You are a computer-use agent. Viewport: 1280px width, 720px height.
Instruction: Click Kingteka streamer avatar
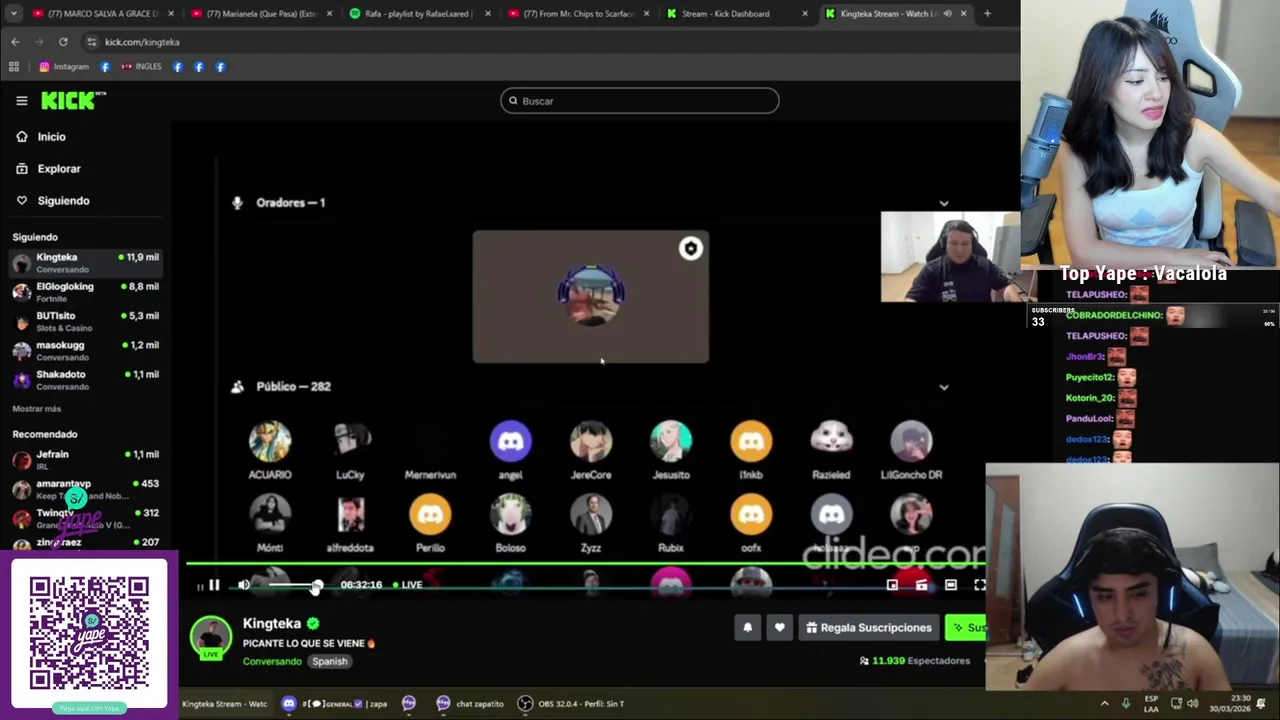tap(211, 637)
